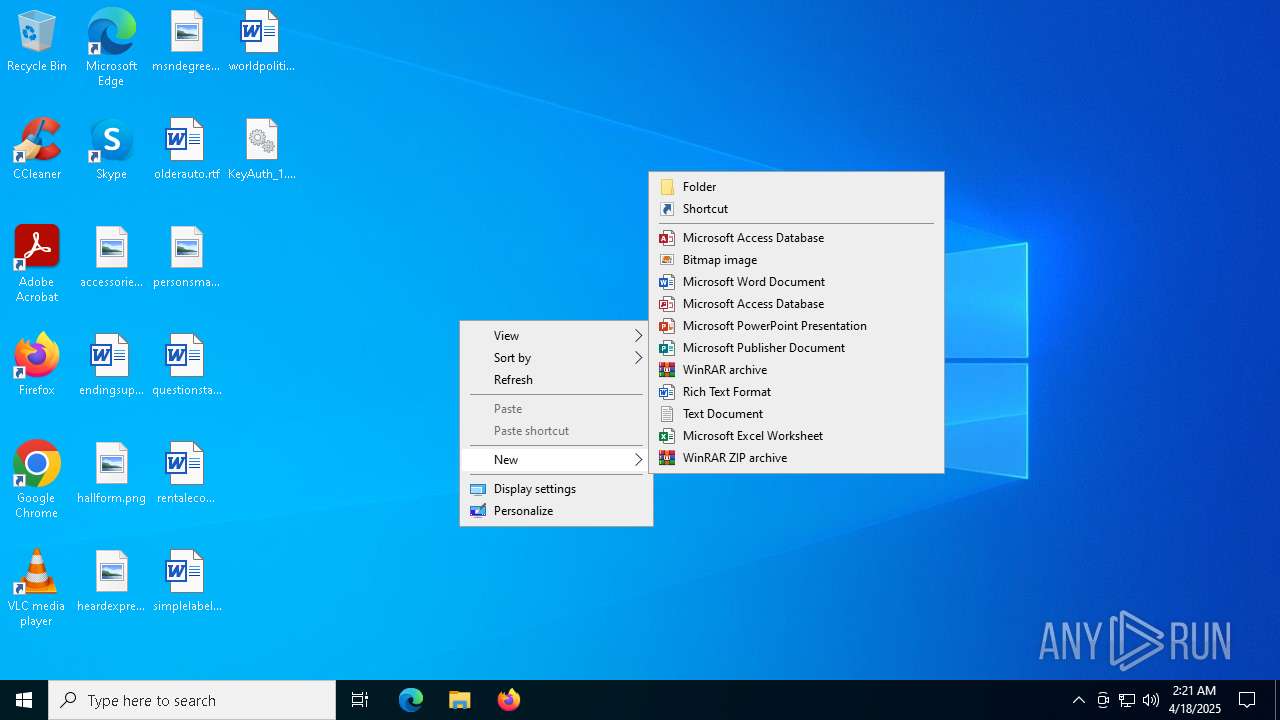Expand the View submenu
The image size is (1280, 720).
pyautogui.click(x=556, y=336)
